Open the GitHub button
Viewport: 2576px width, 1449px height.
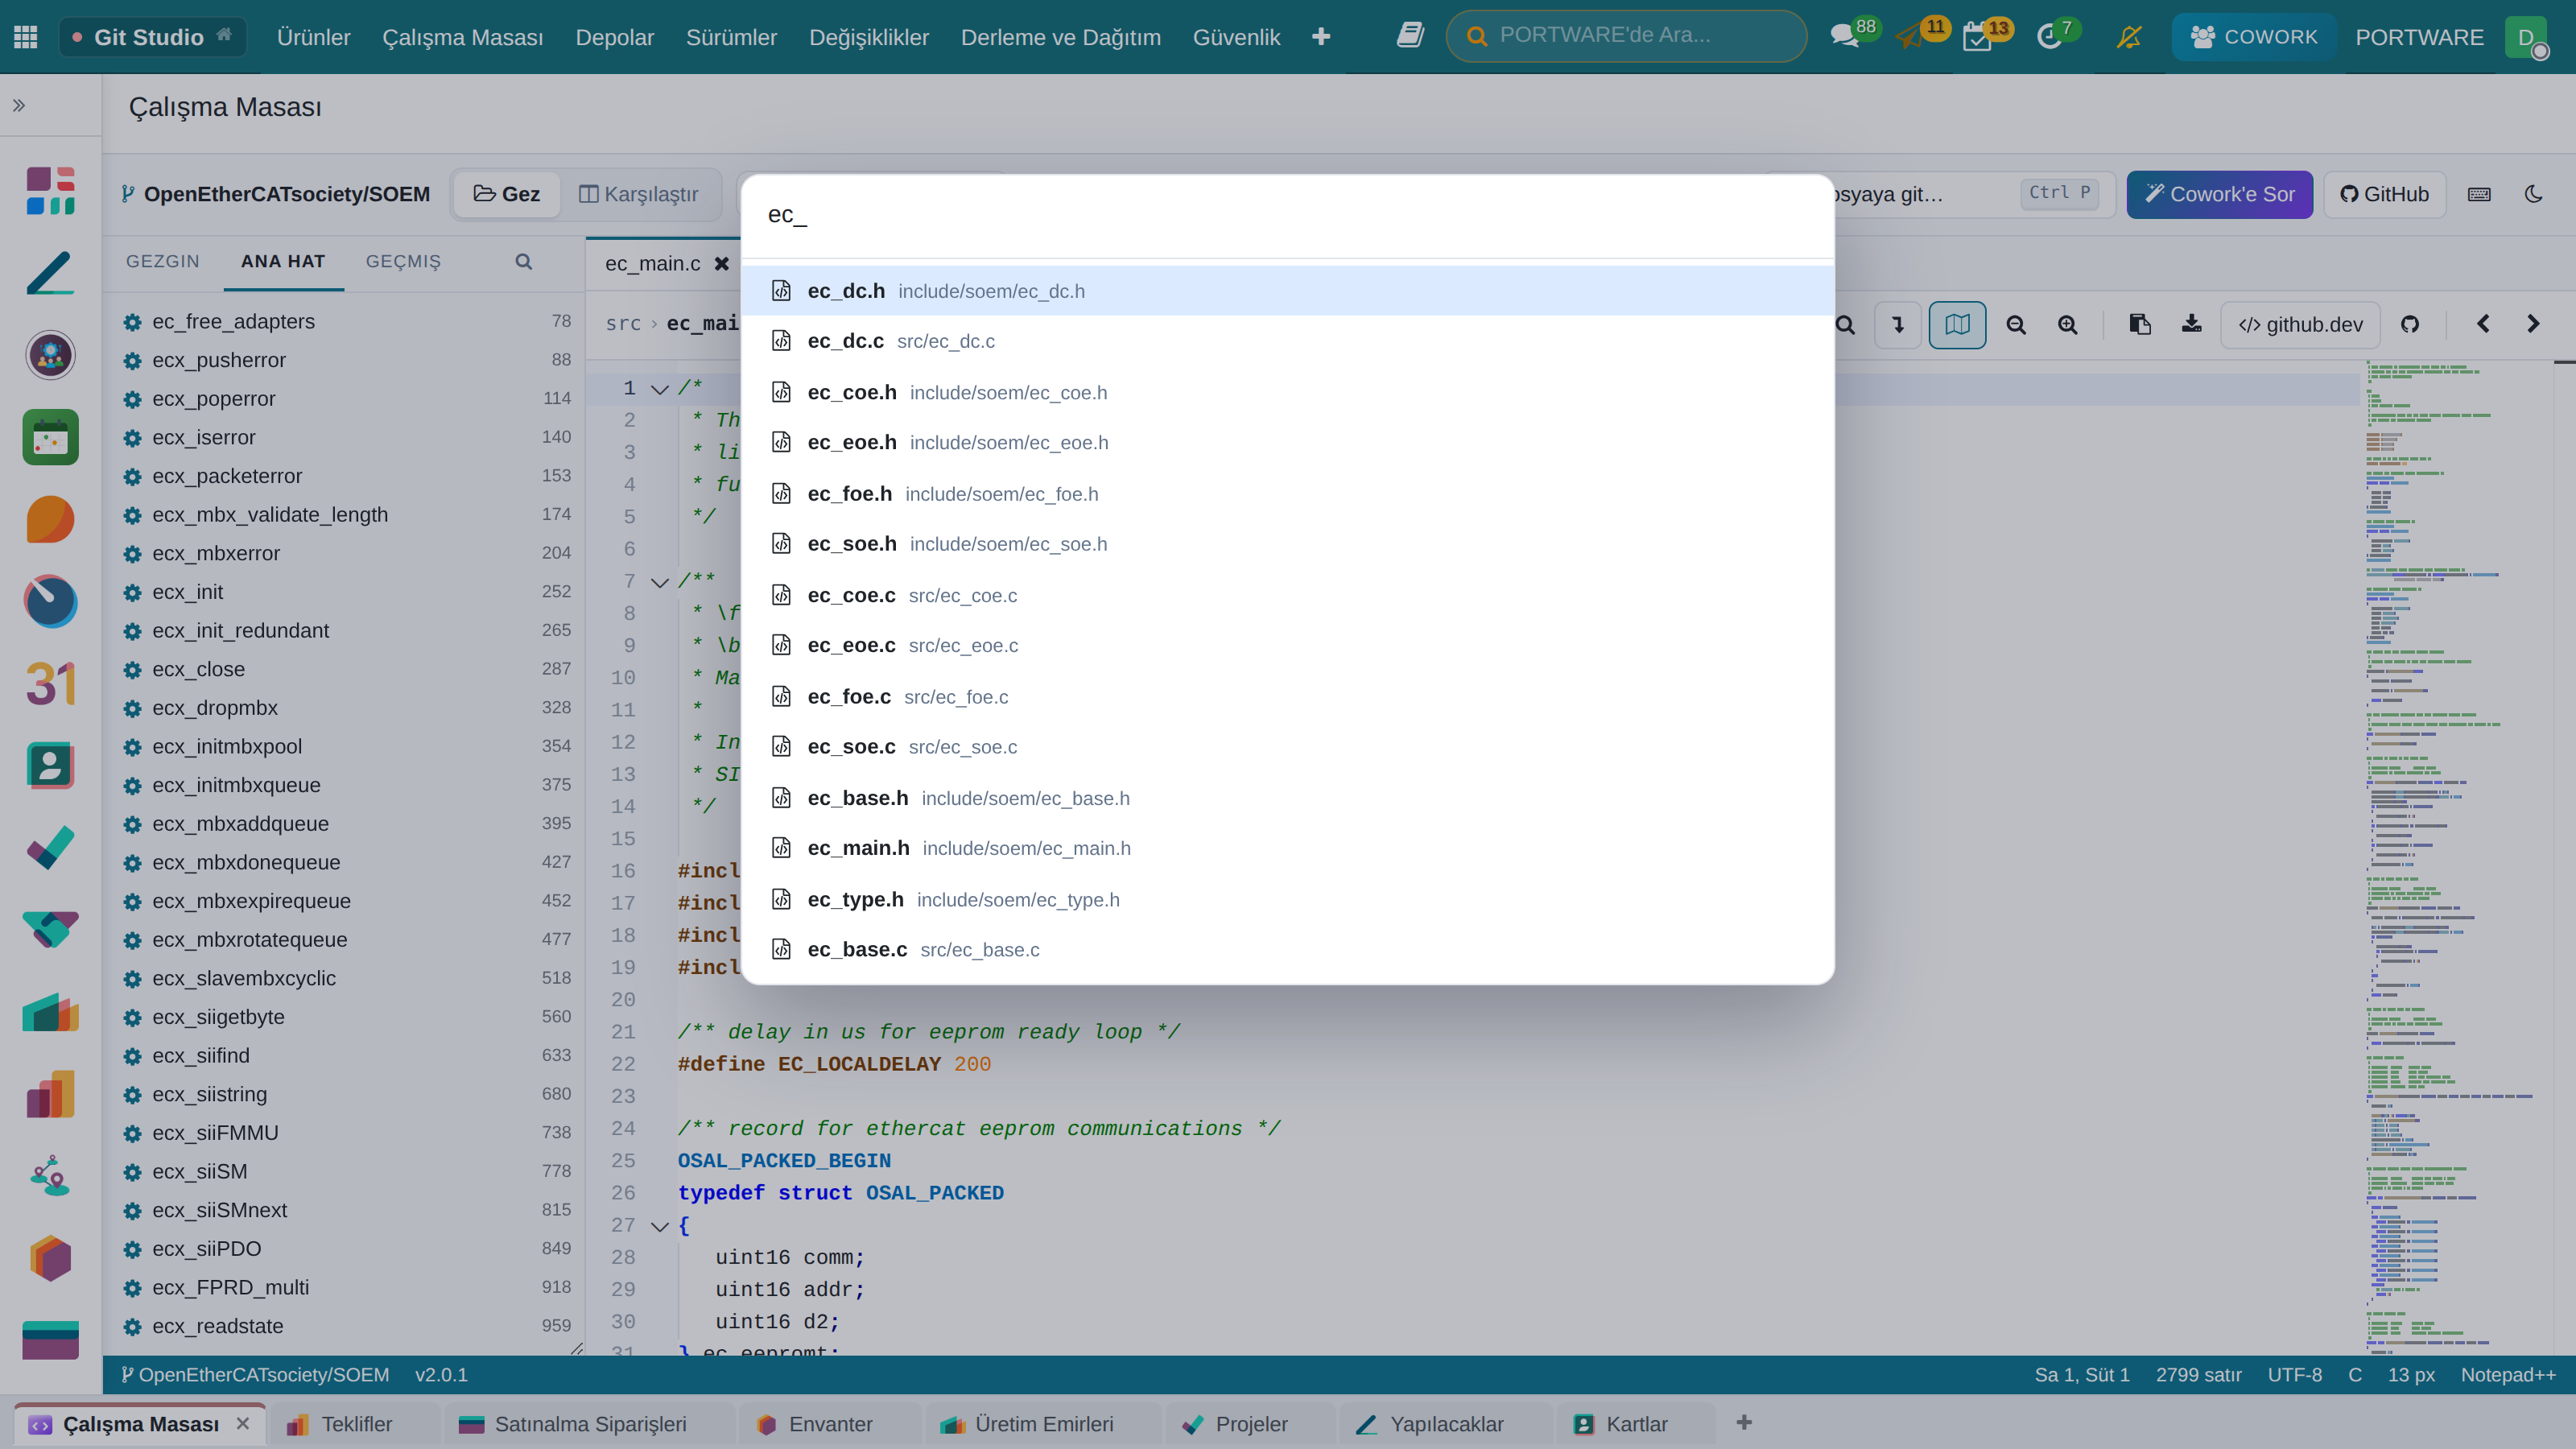pyautogui.click(x=2384, y=194)
